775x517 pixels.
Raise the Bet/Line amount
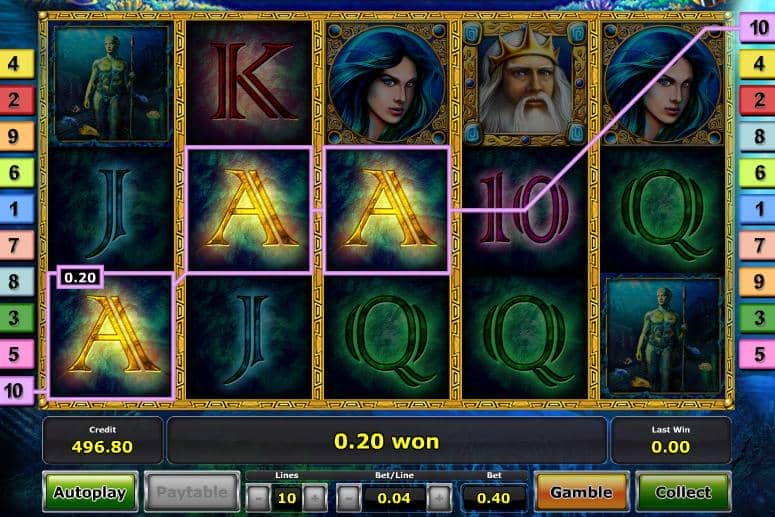[439, 498]
